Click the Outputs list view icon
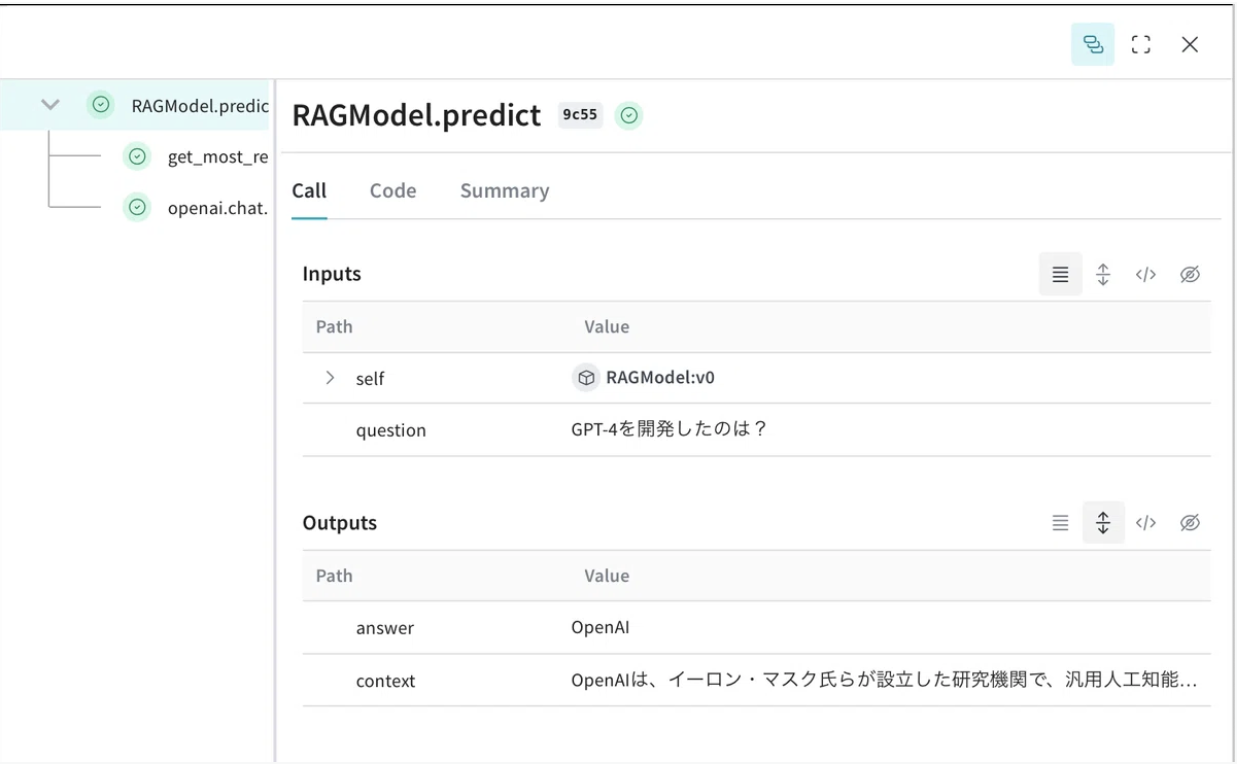1238x772 pixels. [1060, 522]
